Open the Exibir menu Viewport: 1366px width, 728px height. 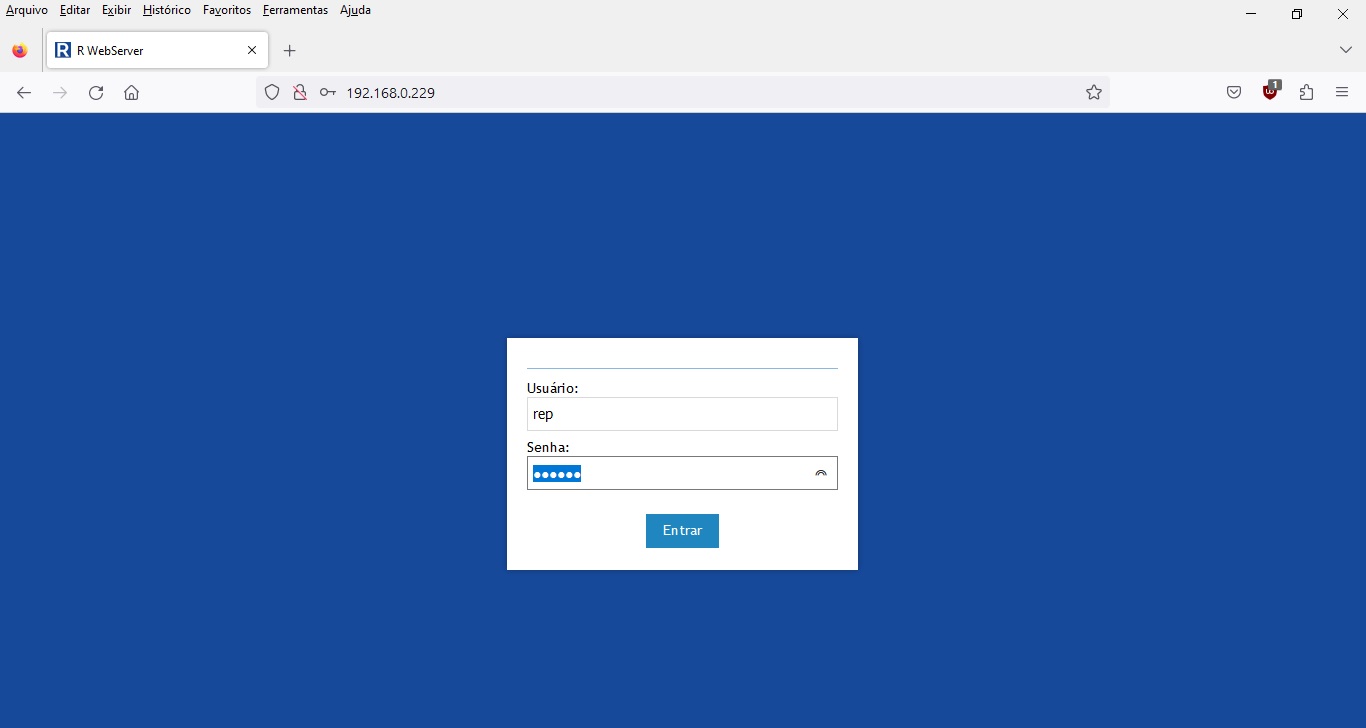[x=116, y=10]
